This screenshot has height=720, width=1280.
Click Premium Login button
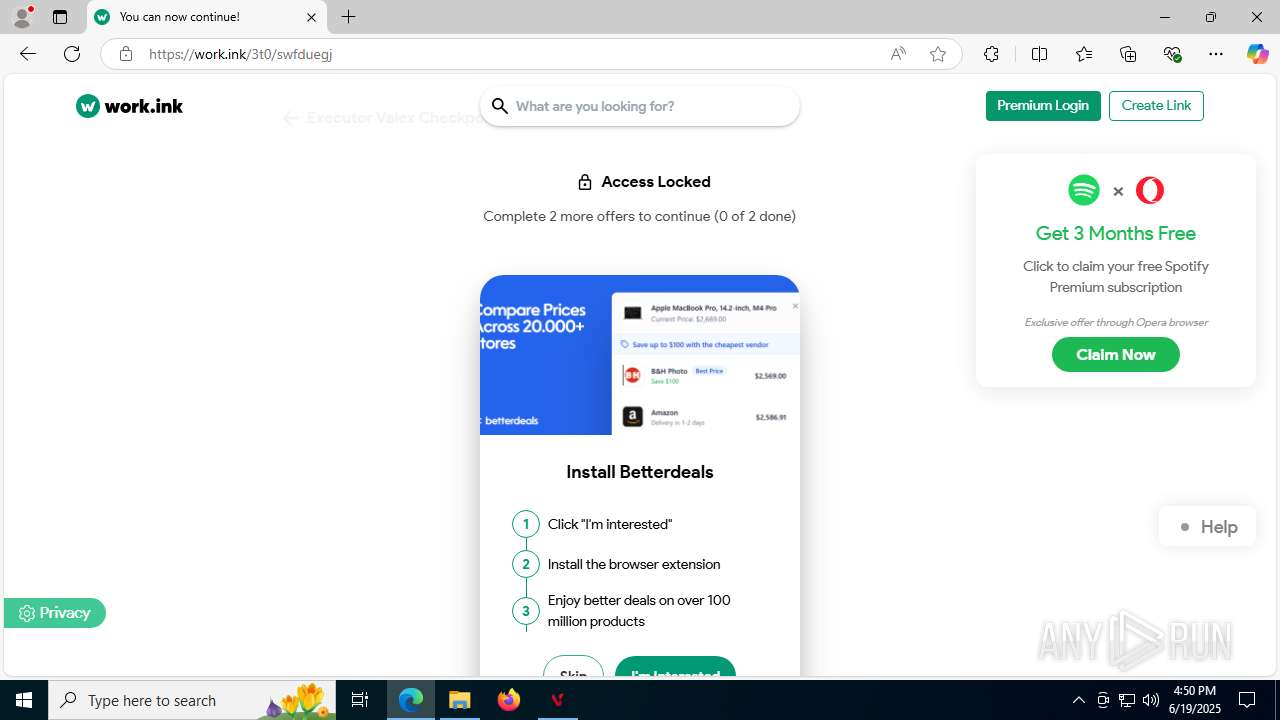coord(1043,106)
